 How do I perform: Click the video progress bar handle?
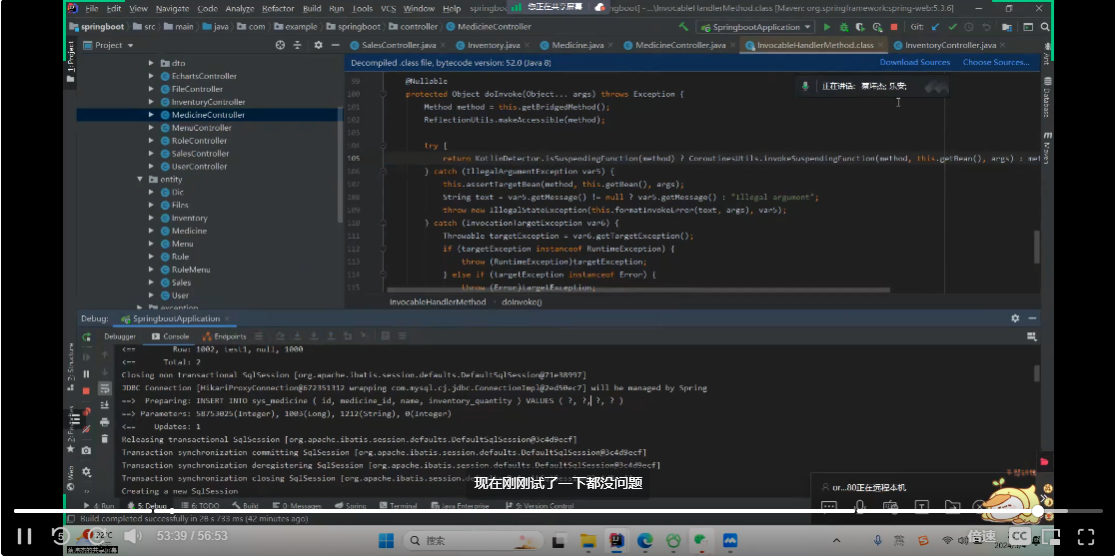(x=1038, y=510)
